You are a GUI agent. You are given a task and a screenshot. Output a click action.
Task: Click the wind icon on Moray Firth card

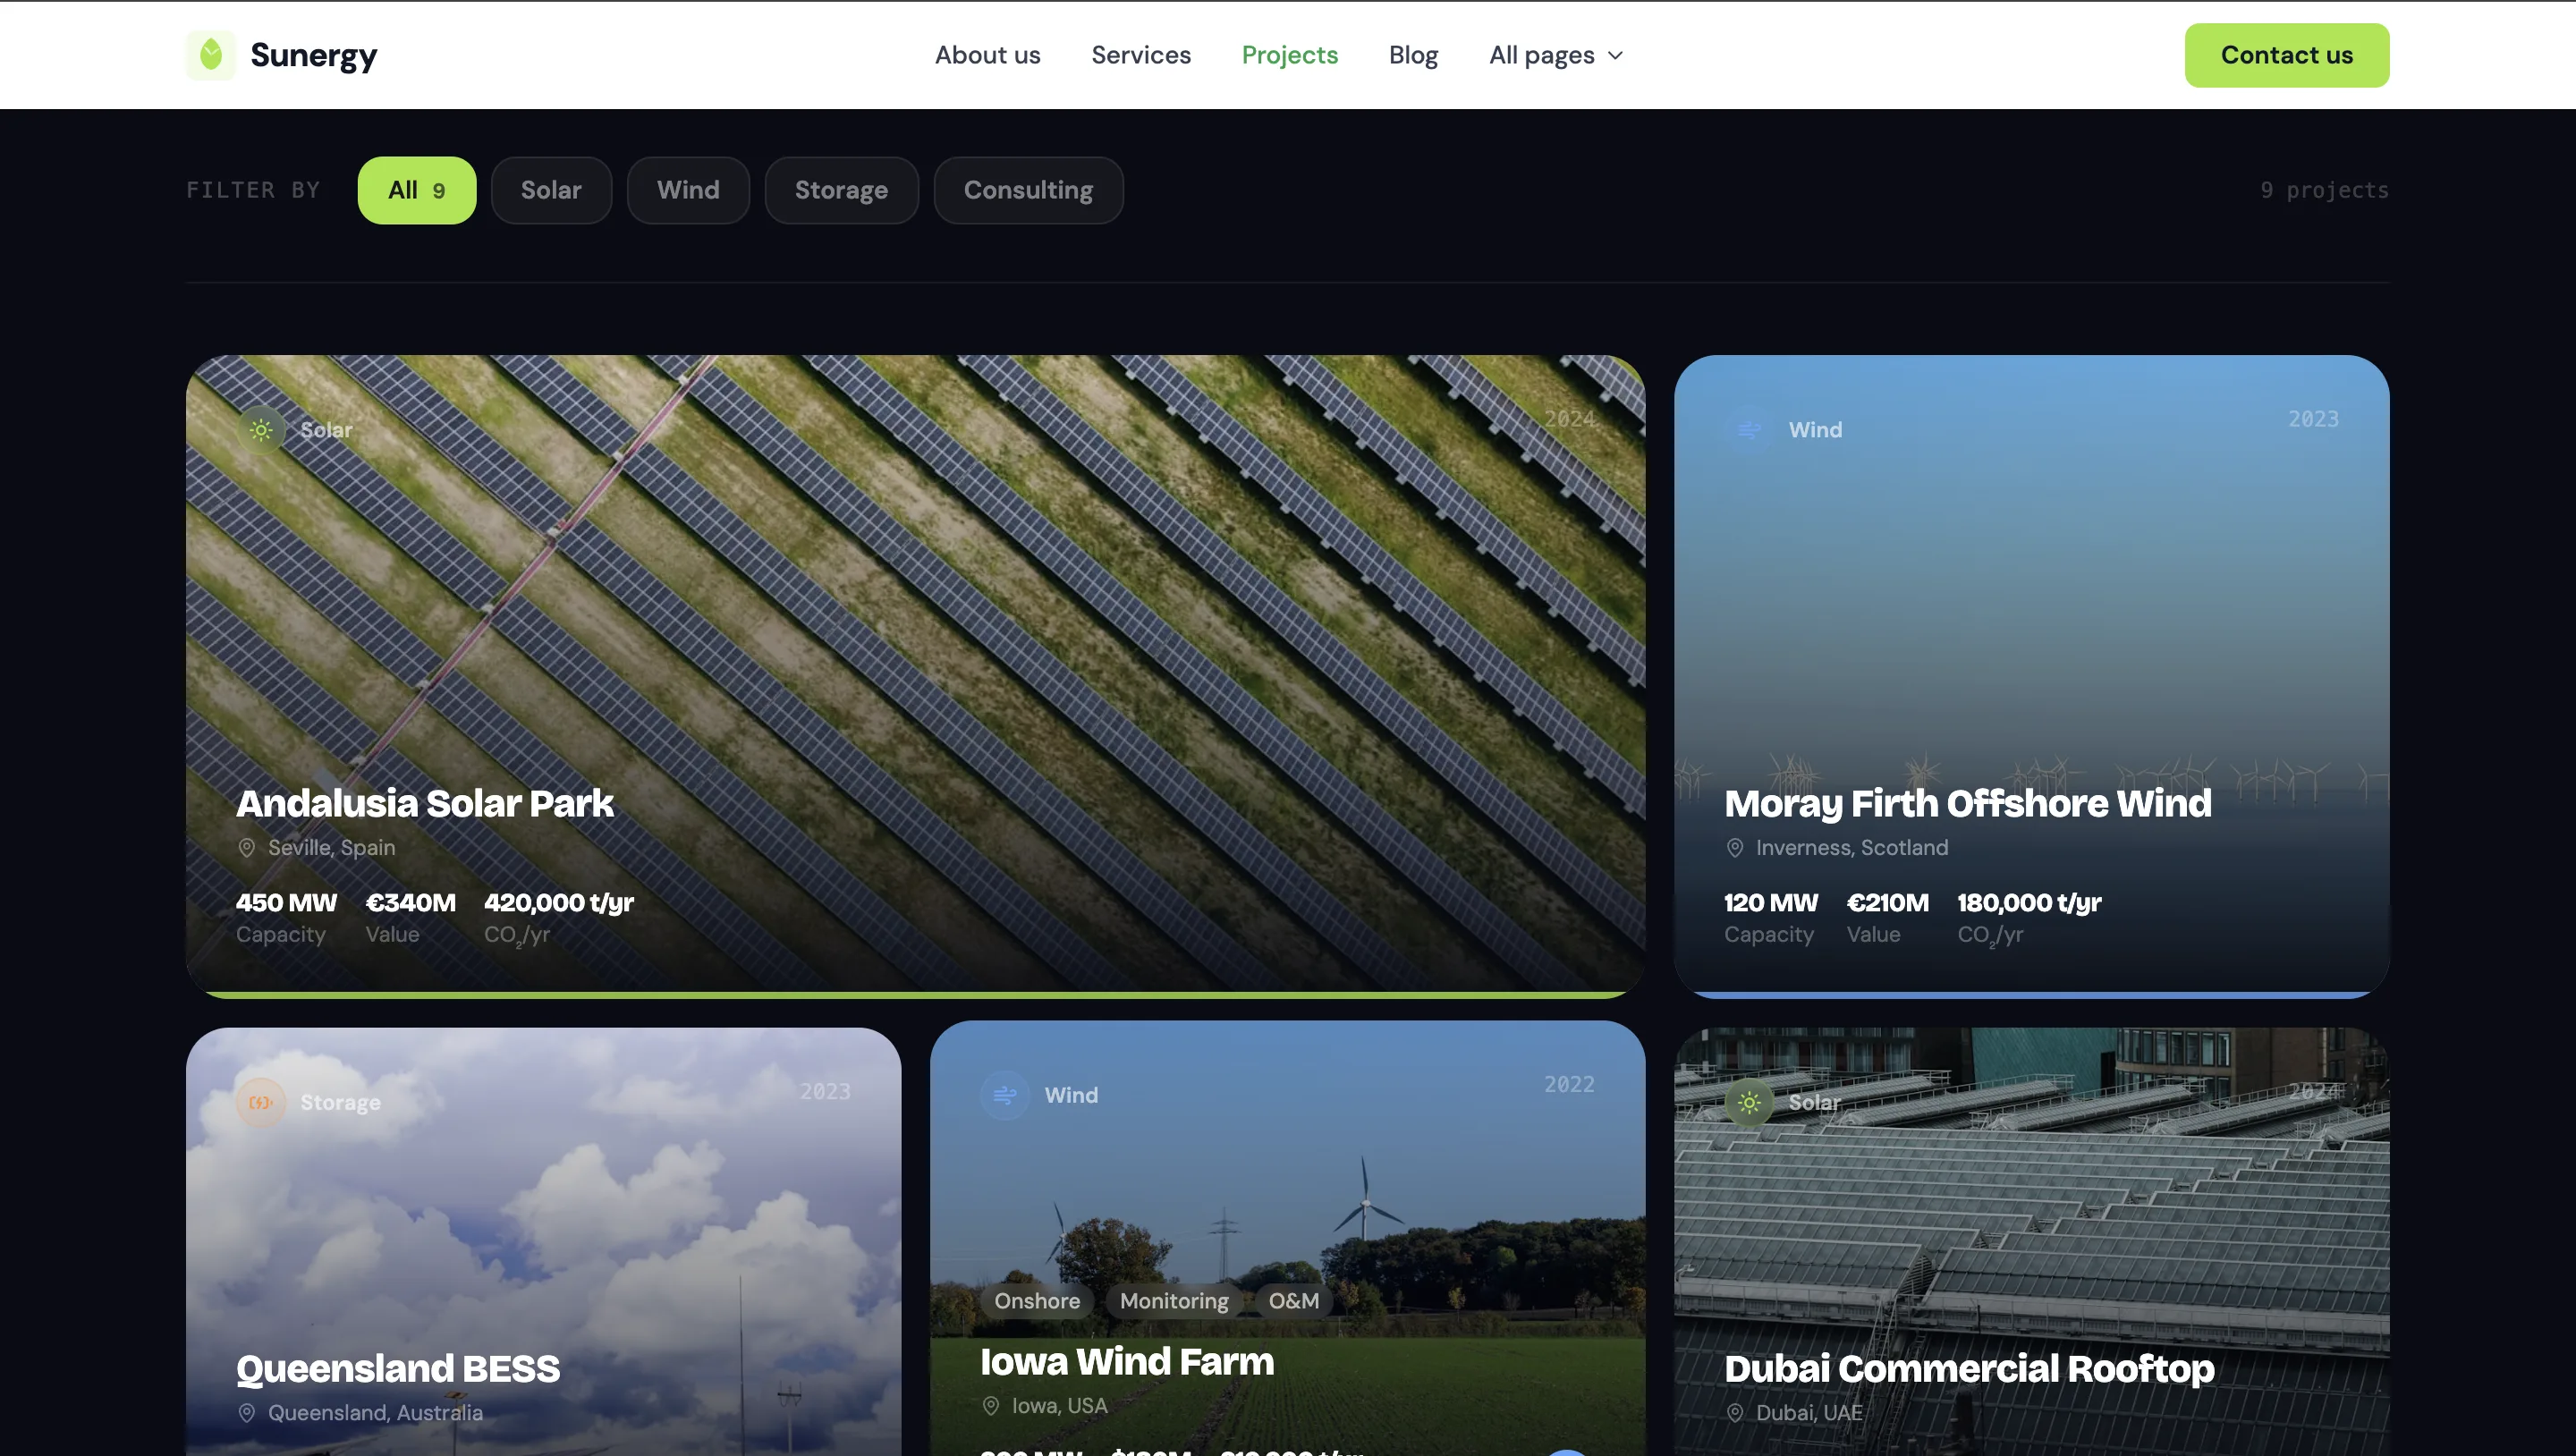[1749, 430]
